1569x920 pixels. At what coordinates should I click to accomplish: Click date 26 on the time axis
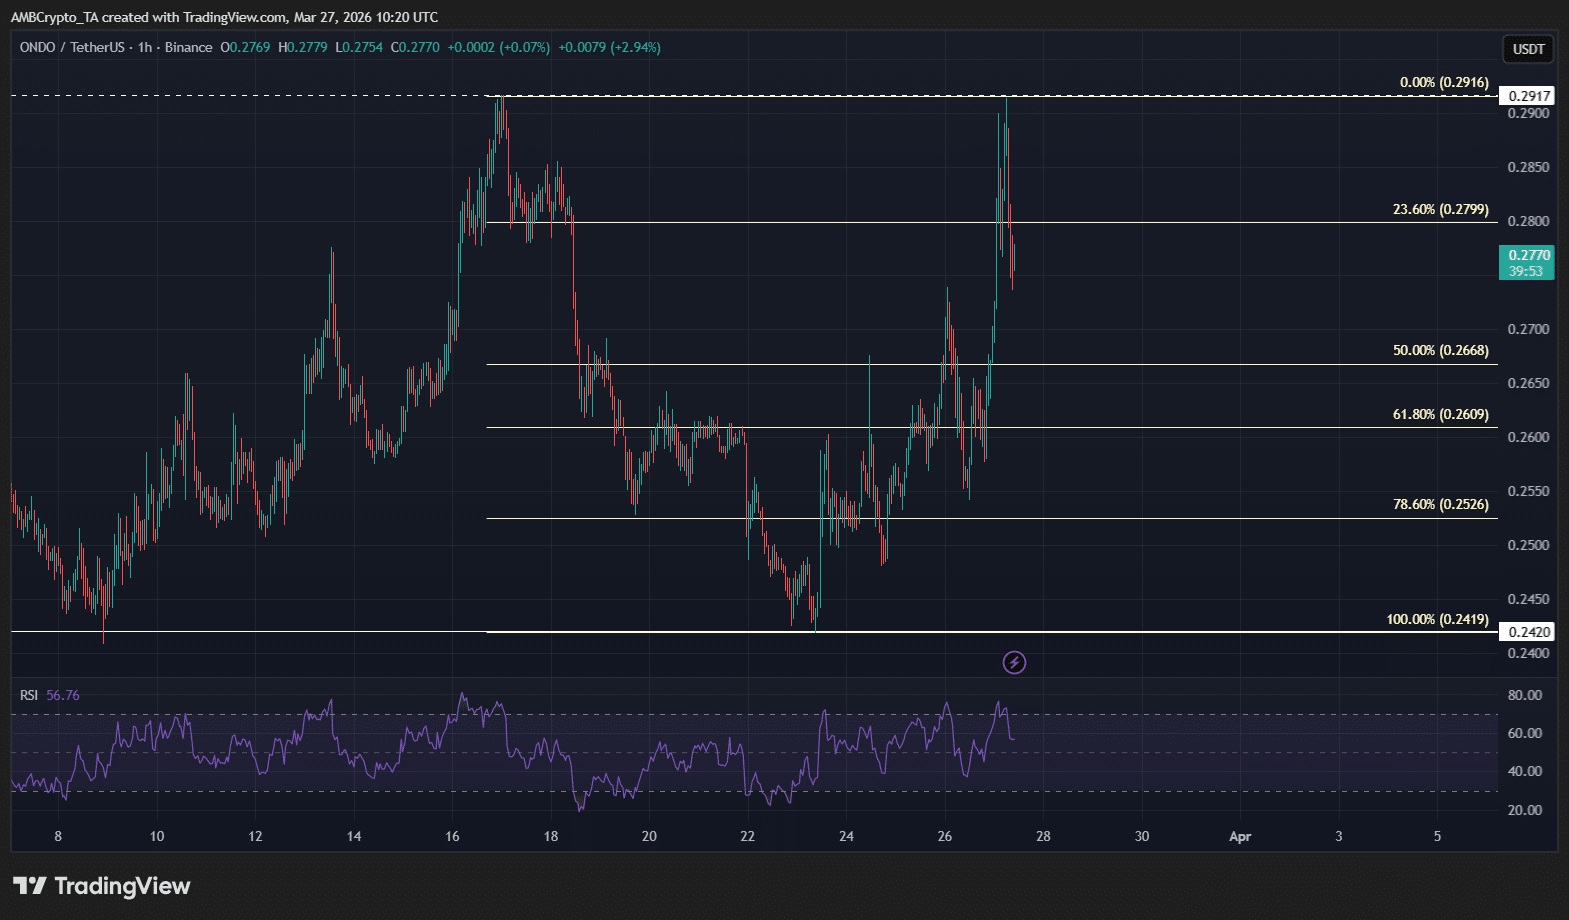[x=945, y=836]
